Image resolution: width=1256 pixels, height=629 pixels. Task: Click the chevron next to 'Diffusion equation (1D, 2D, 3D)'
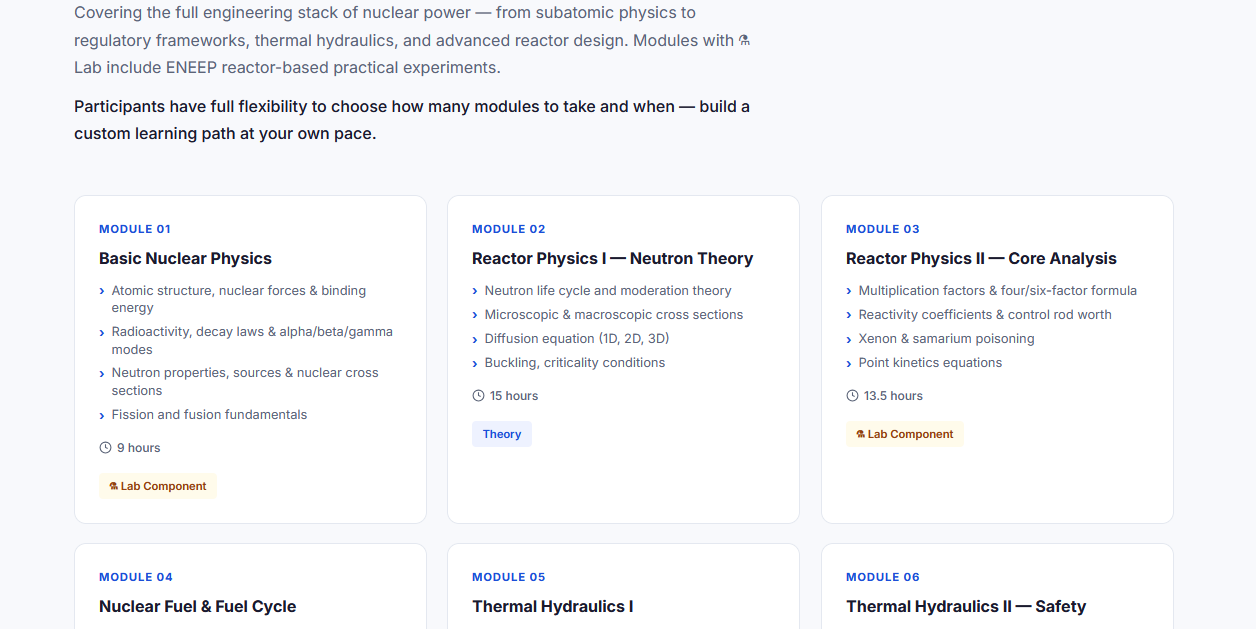[x=475, y=340]
